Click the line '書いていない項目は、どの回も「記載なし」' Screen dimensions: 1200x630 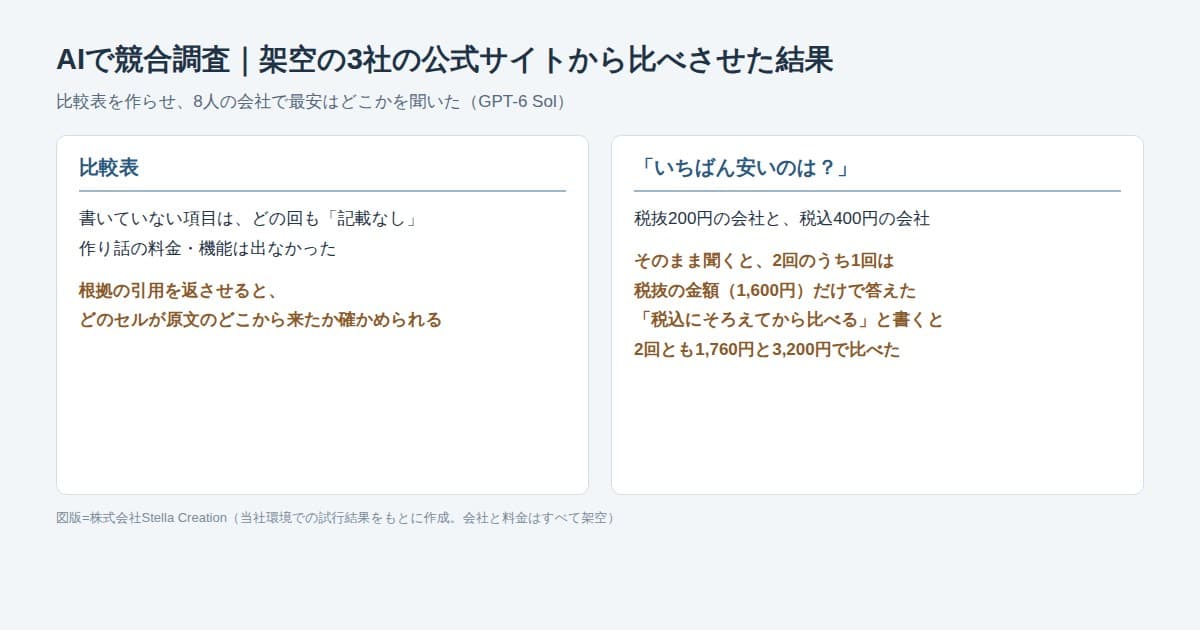coord(247,218)
